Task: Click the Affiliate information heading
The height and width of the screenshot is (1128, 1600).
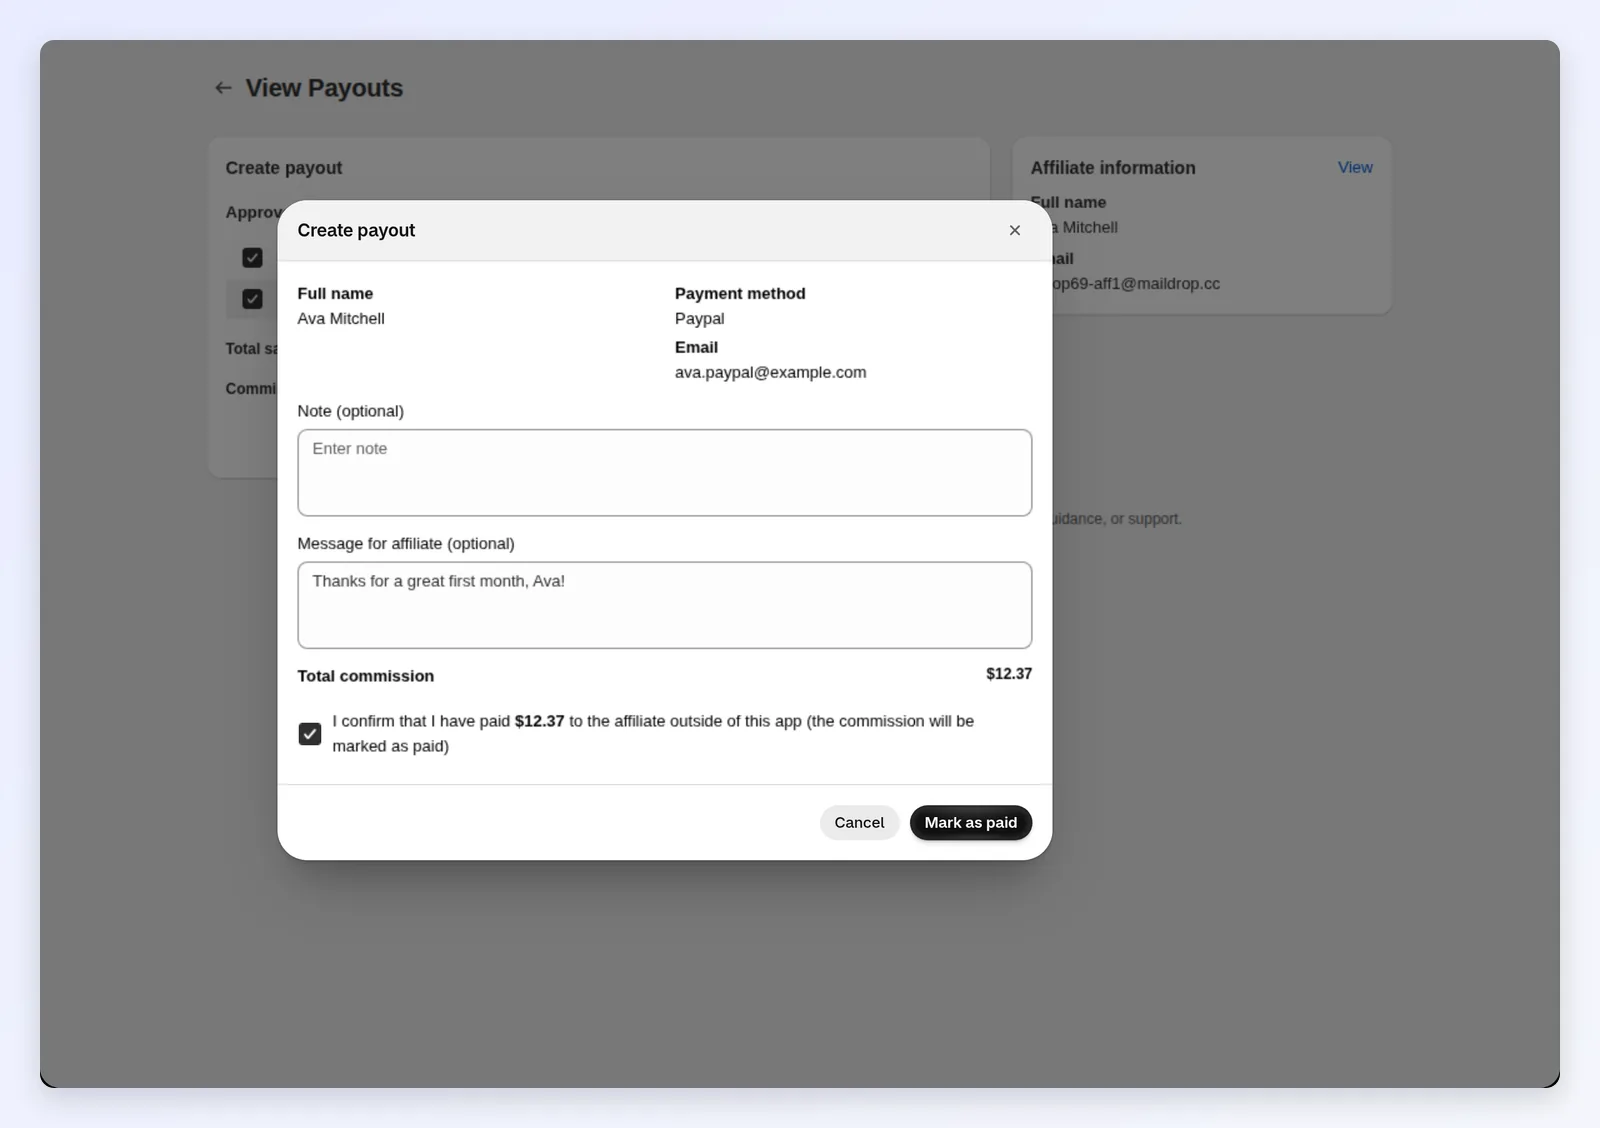Action: [1113, 168]
